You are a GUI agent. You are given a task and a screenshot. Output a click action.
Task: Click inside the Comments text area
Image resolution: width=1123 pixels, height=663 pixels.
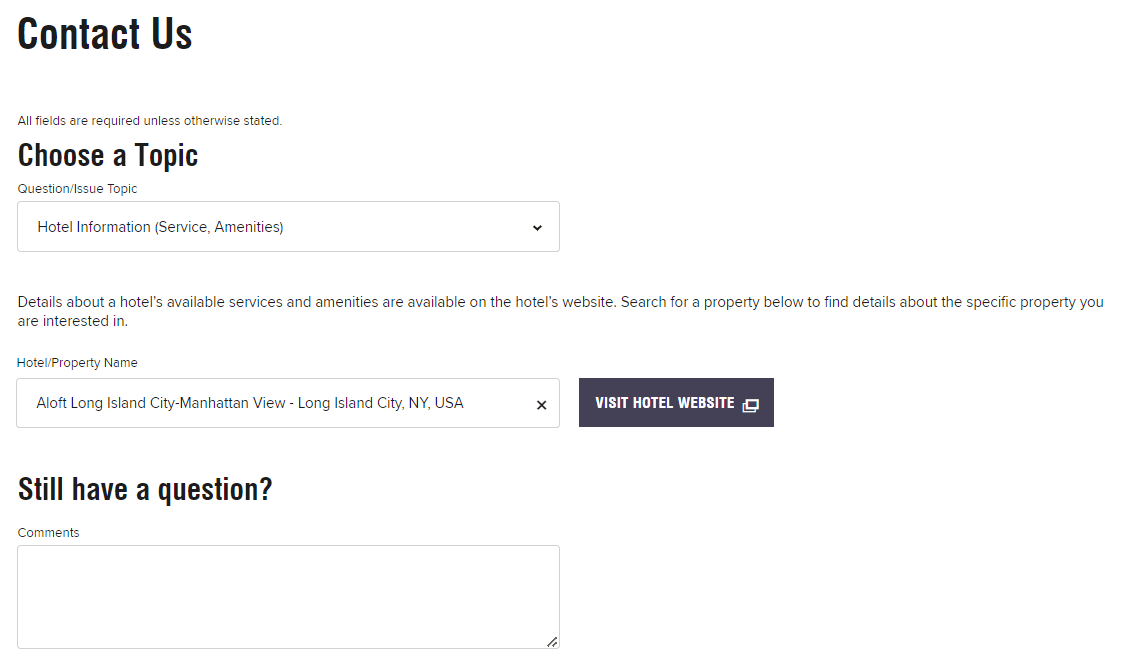pos(288,596)
